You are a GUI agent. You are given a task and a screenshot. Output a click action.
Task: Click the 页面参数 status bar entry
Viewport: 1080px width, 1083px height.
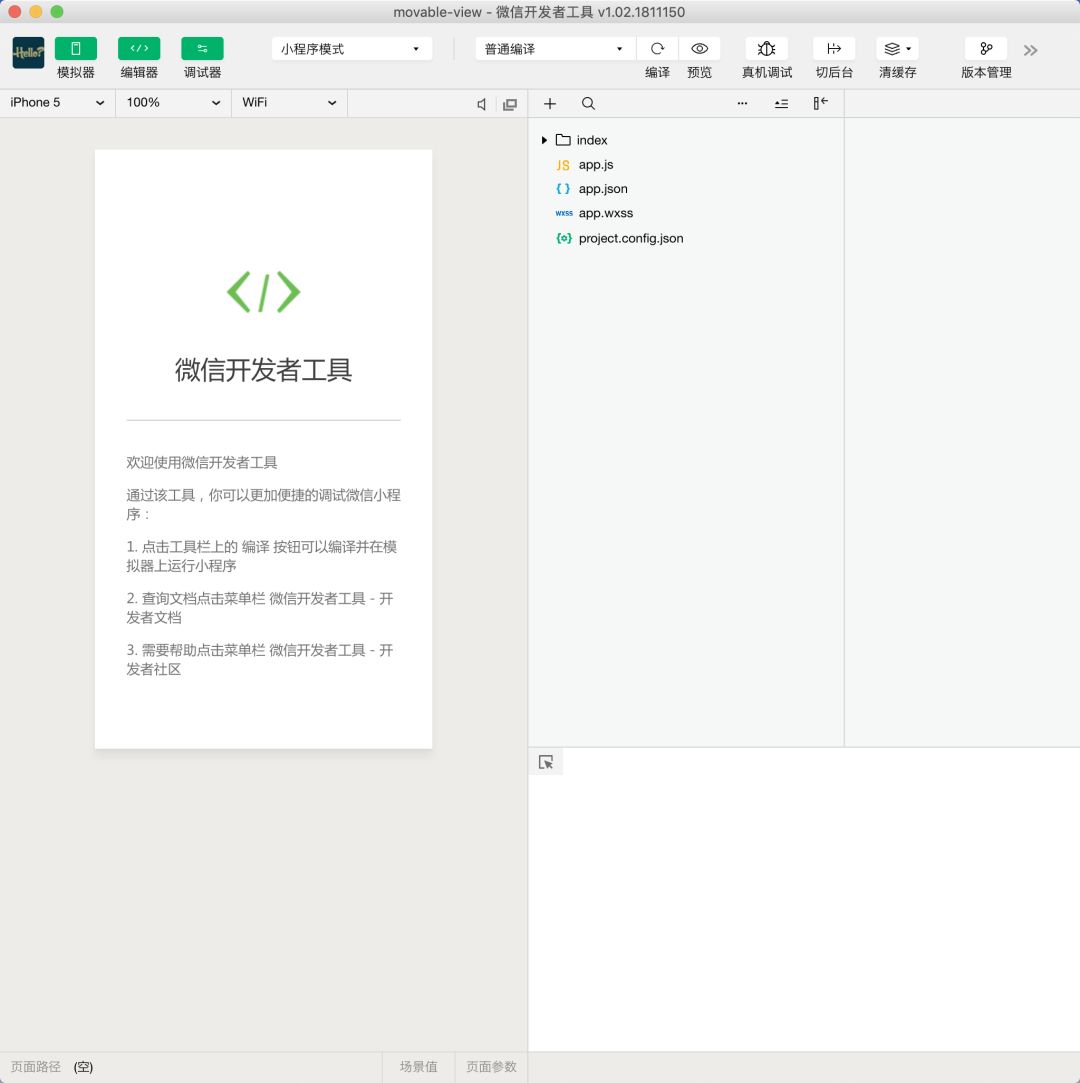click(x=491, y=1066)
